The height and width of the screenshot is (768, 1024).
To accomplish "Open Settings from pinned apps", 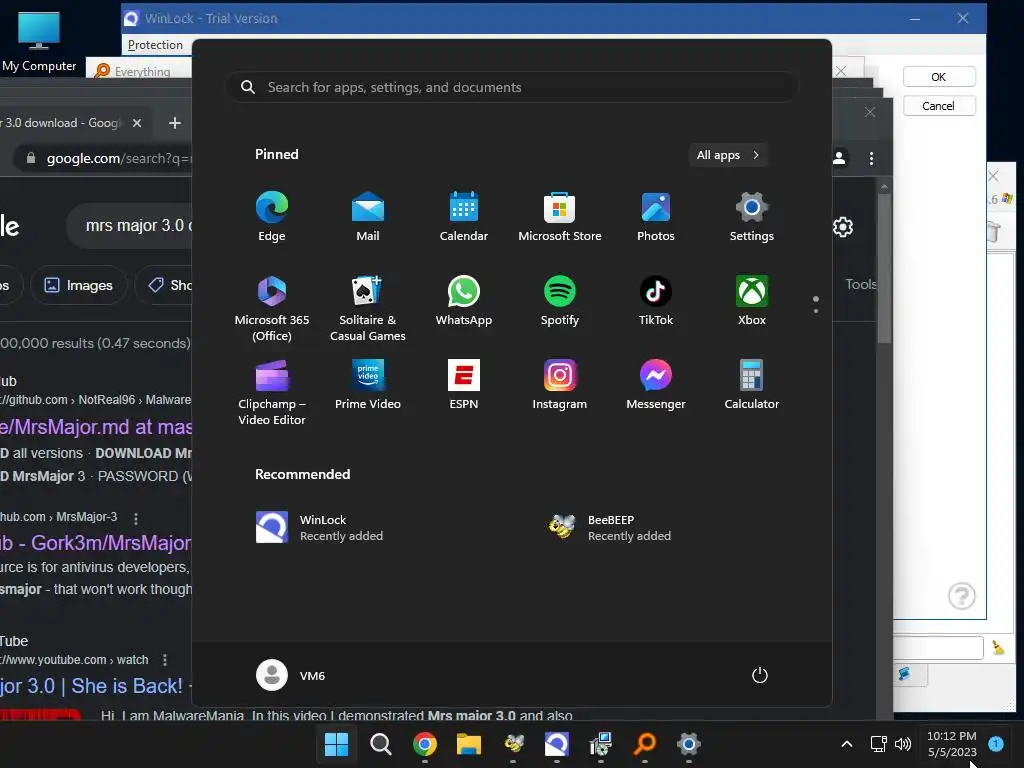I will [x=752, y=217].
